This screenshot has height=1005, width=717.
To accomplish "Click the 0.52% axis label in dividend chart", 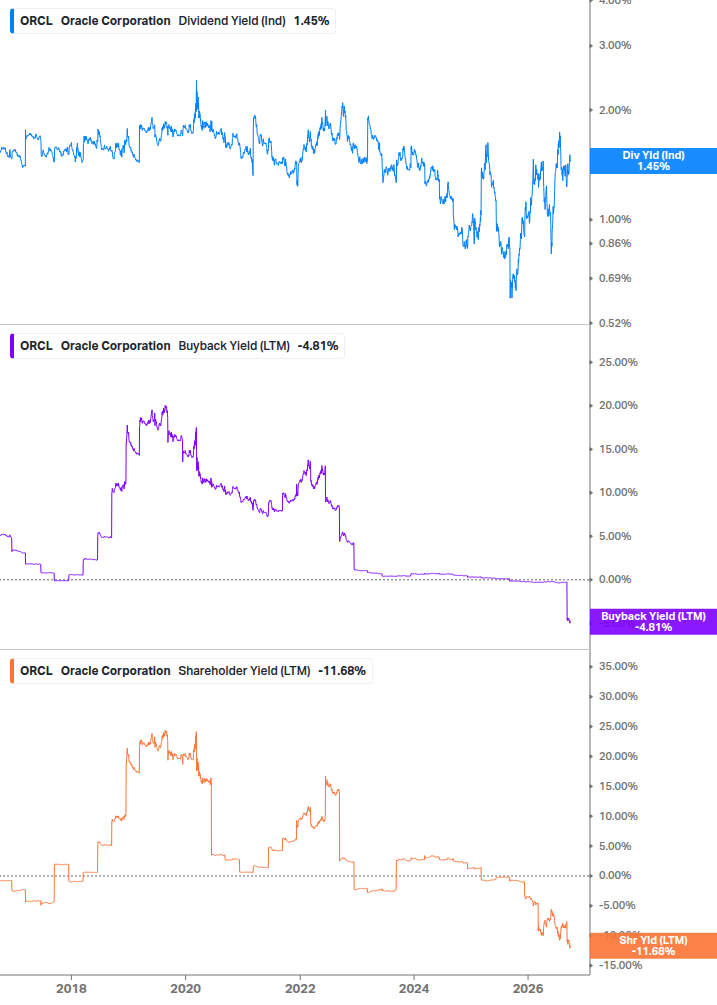I will [x=615, y=324].
